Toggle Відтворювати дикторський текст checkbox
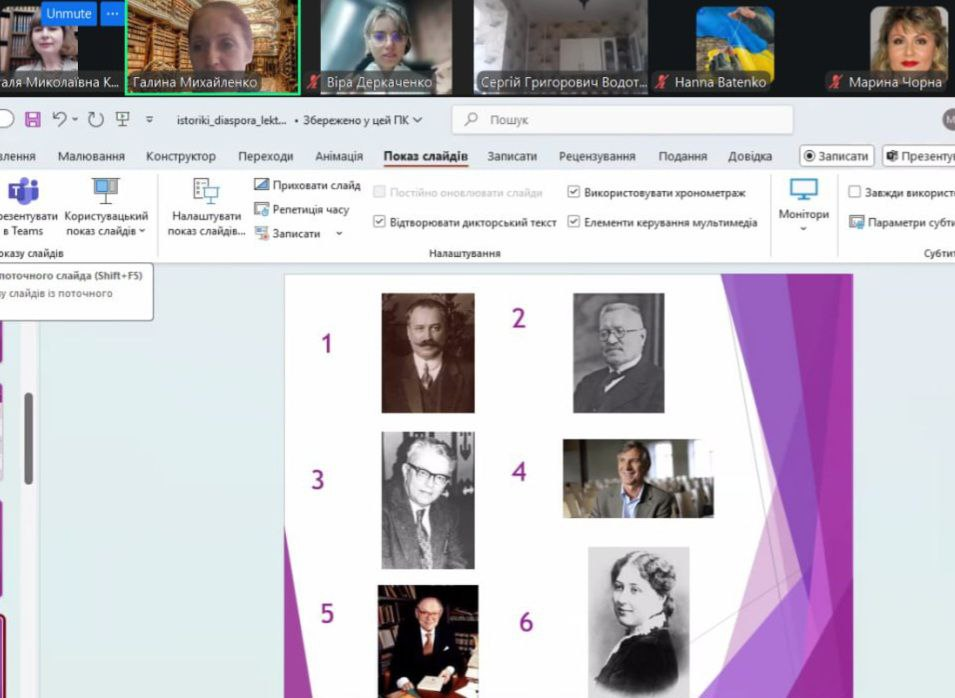Viewport: 955px width, 698px height. pyautogui.click(x=379, y=222)
